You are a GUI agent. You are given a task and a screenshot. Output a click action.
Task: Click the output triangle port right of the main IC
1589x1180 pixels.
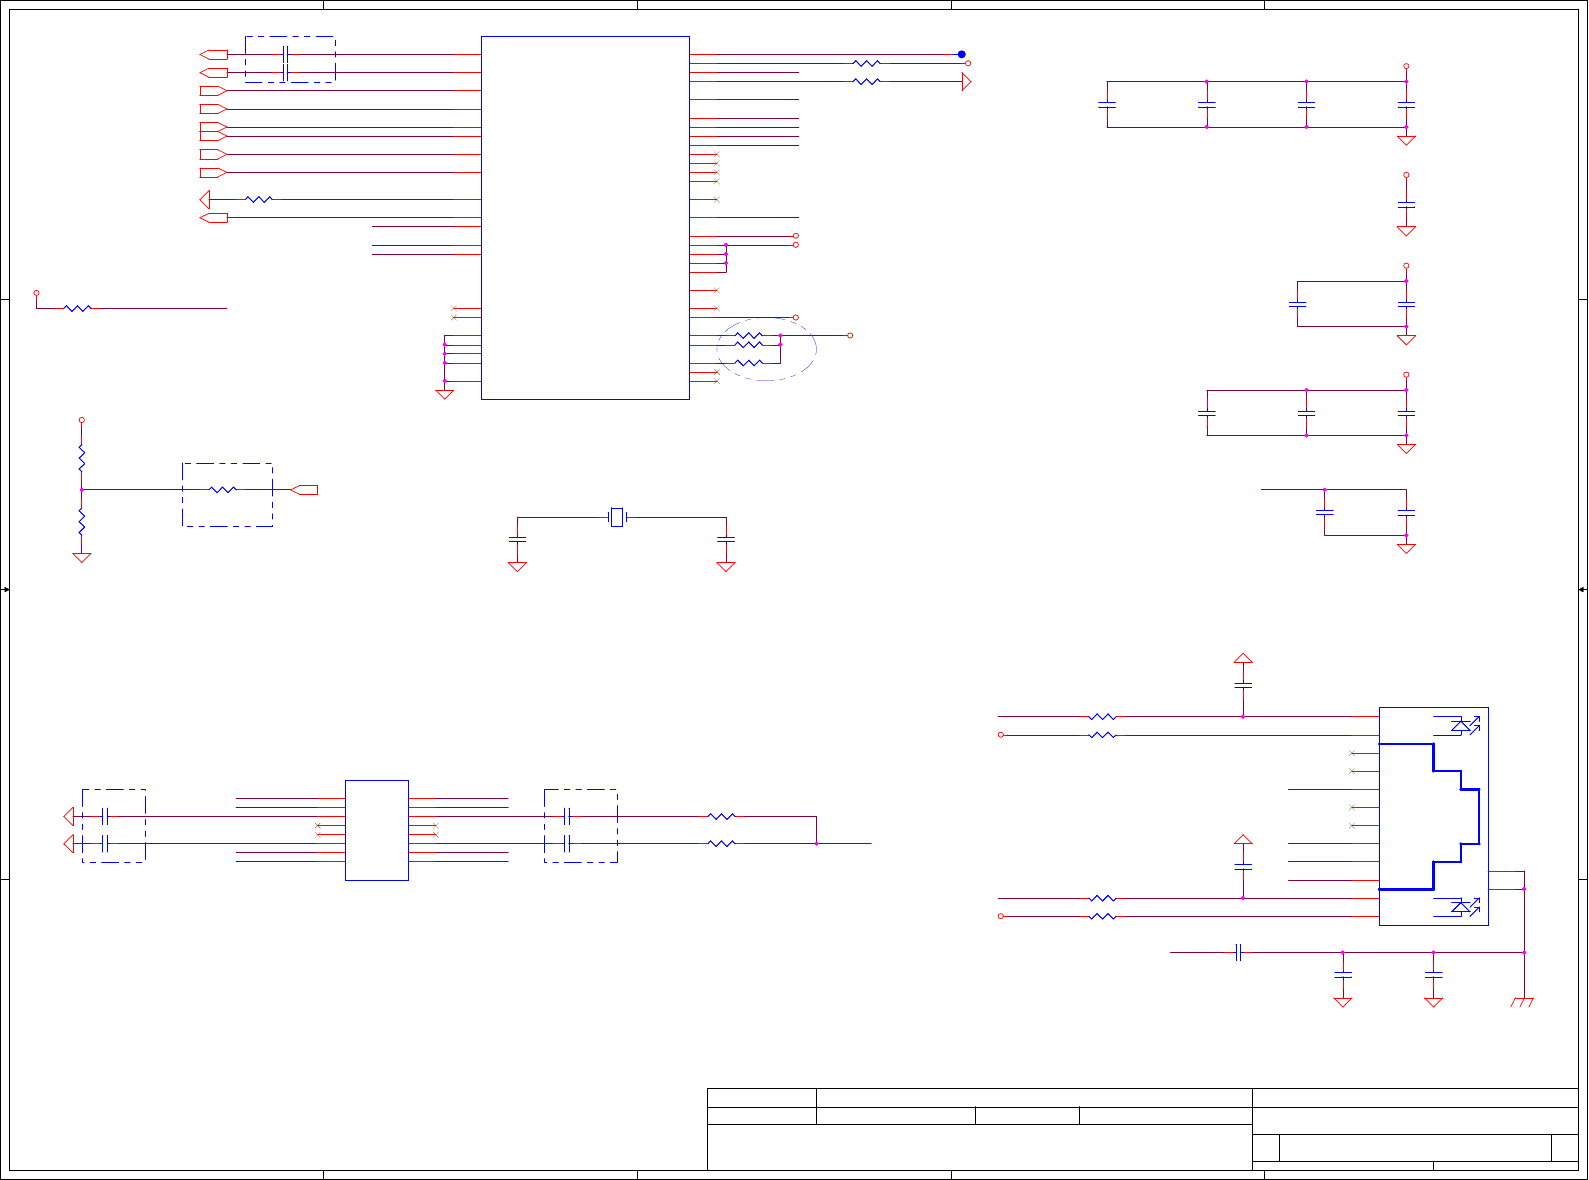coord(966,82)
